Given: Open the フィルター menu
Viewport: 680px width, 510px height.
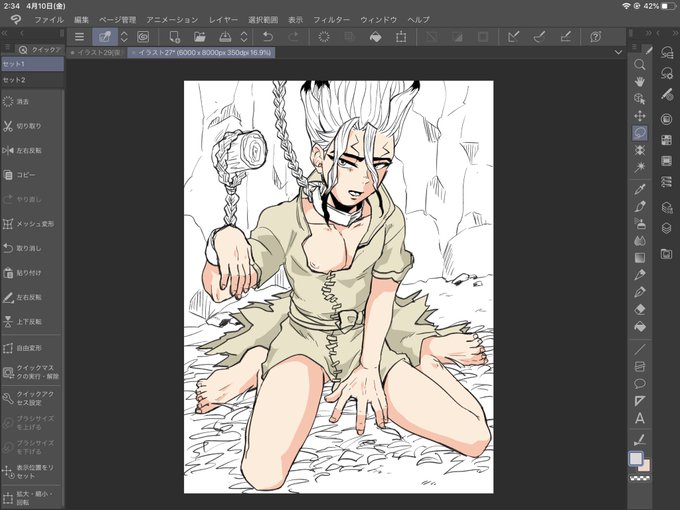Looking at the screenshot, I should pos(331,20).
